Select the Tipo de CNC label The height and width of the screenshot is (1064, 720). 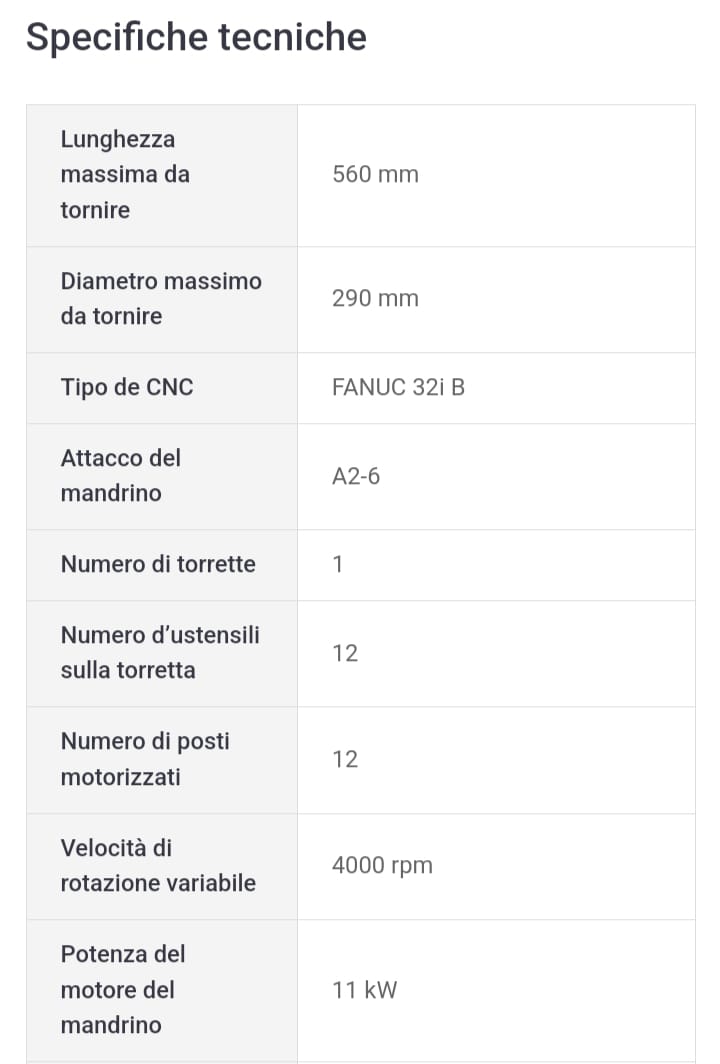[x=127, y=387]
